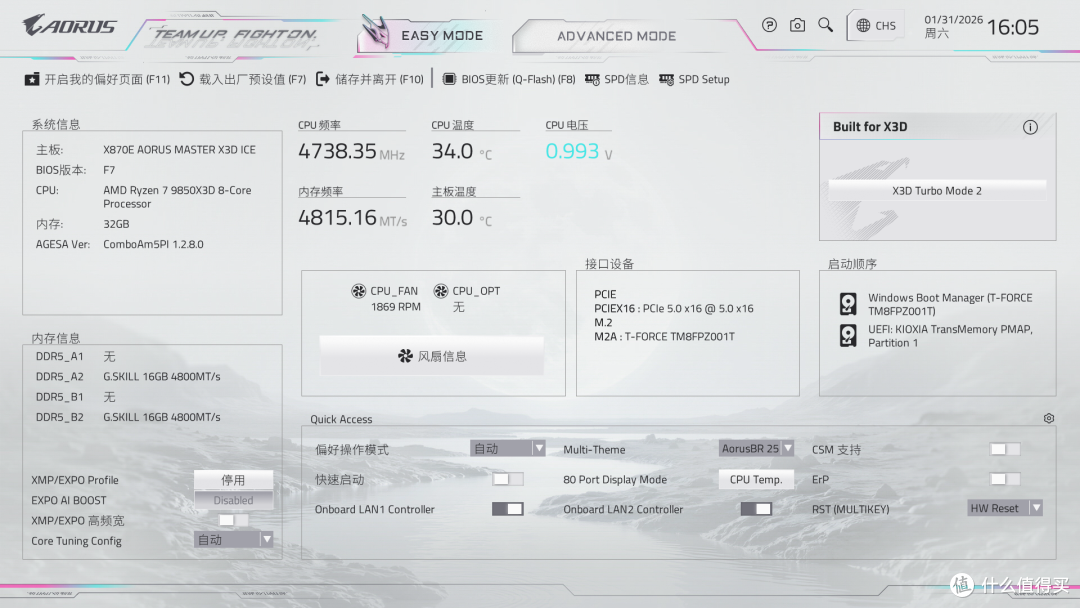Open the 偏好操作模式 dropdown

(x=508, y=448)
